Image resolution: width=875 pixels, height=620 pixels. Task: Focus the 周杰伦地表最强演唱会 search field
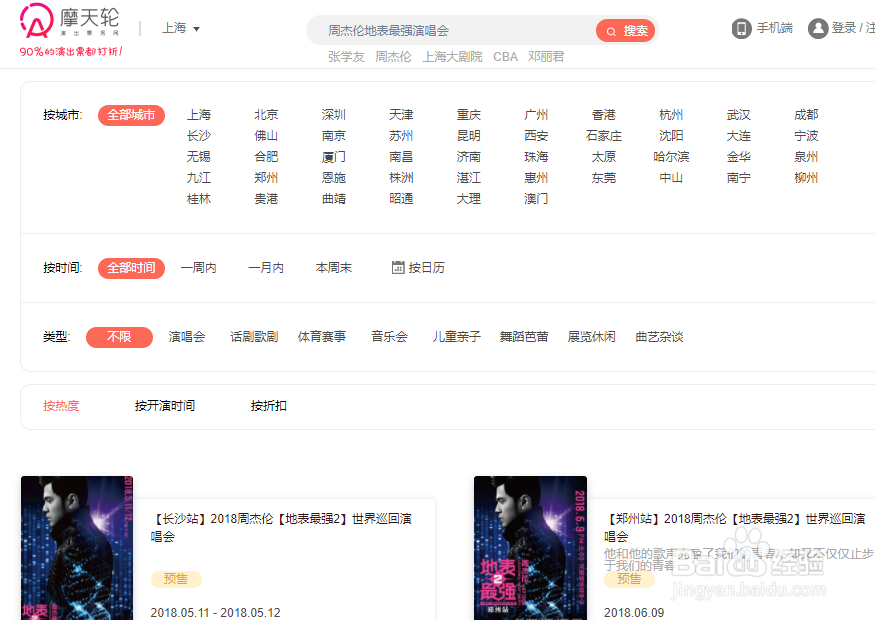coord(452,31)
